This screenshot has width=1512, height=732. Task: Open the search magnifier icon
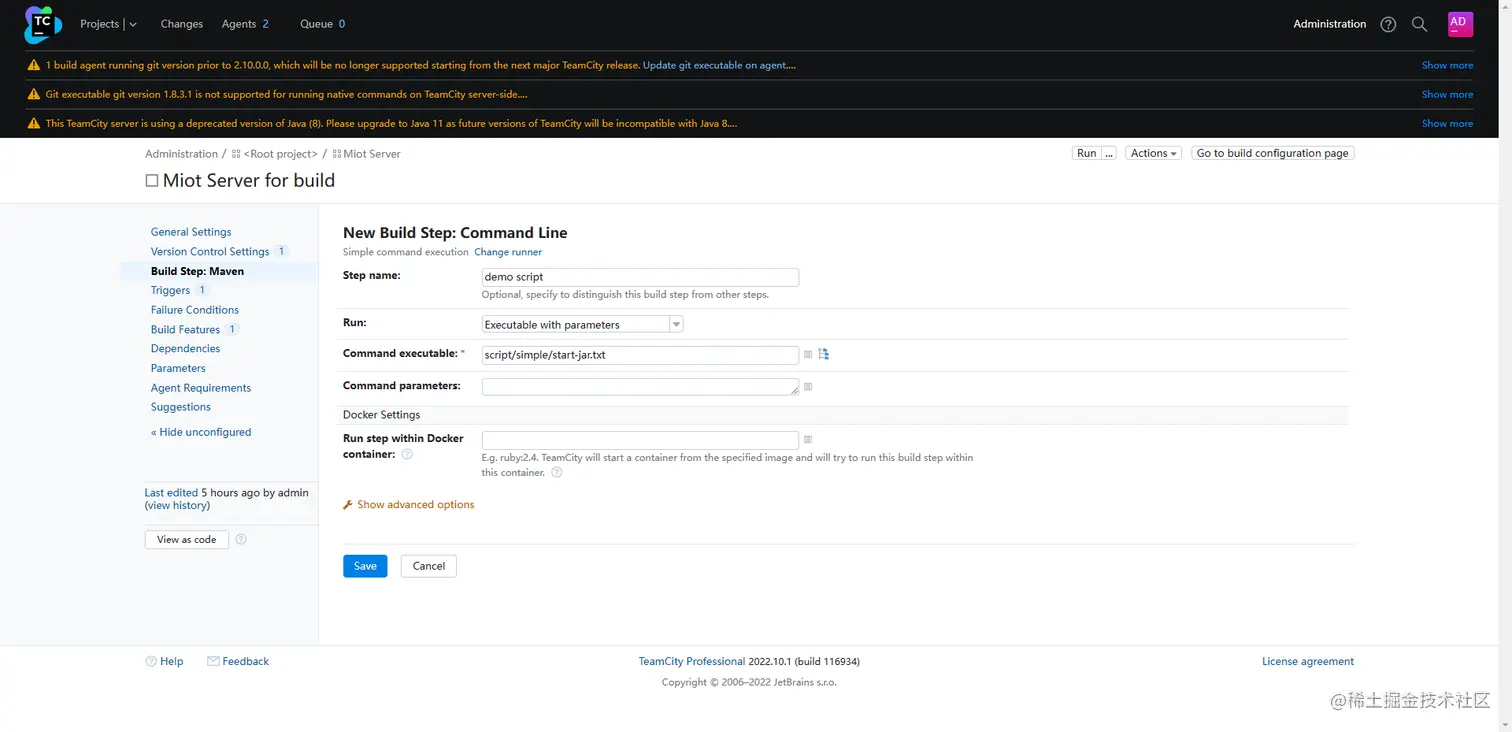click(1419, 24)
